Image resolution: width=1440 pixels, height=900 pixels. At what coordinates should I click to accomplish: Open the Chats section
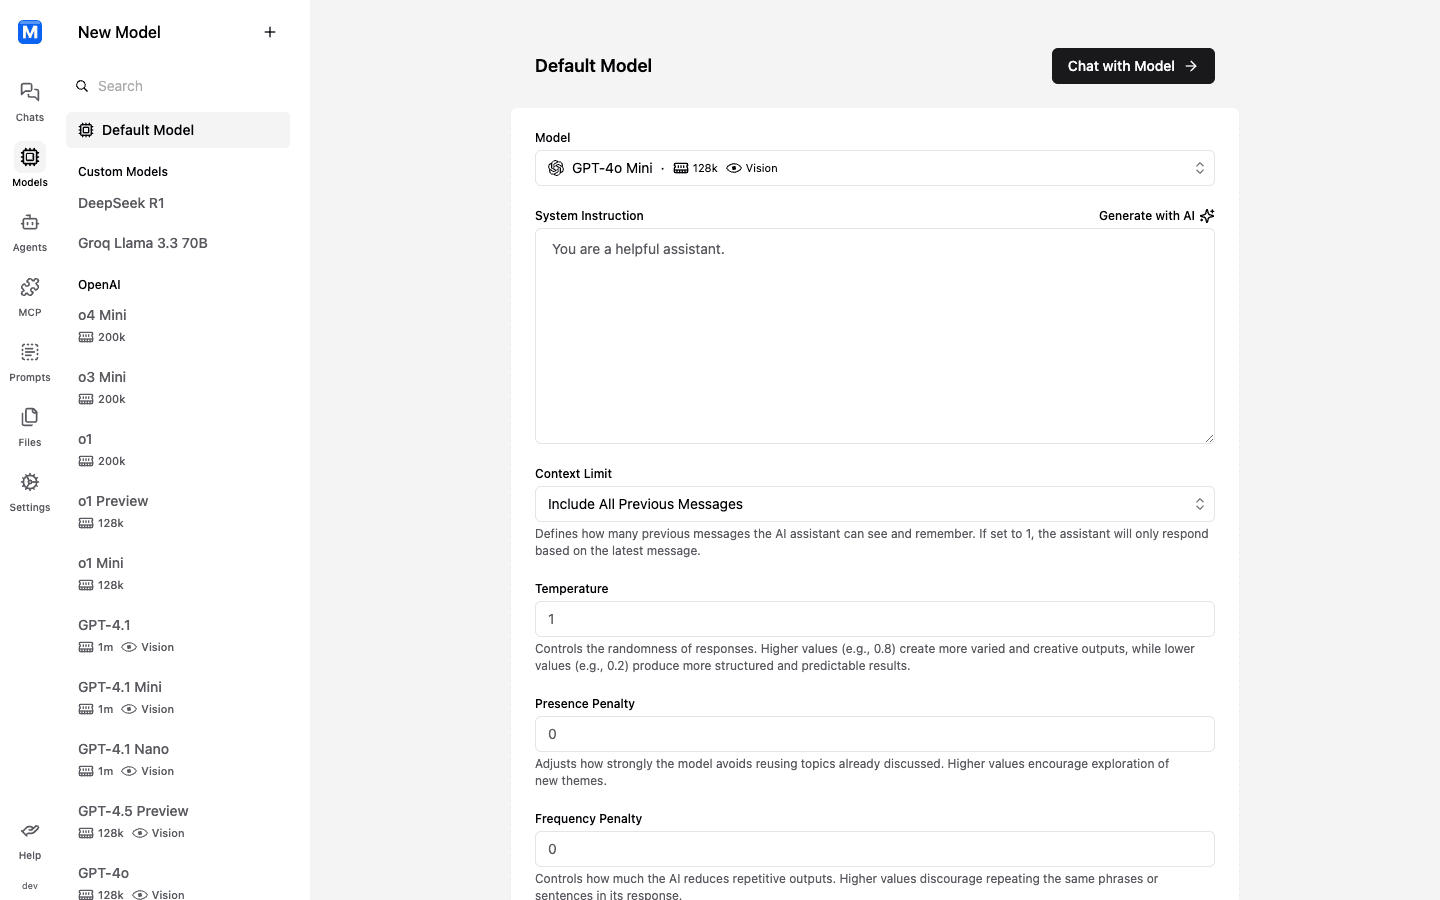30,102
